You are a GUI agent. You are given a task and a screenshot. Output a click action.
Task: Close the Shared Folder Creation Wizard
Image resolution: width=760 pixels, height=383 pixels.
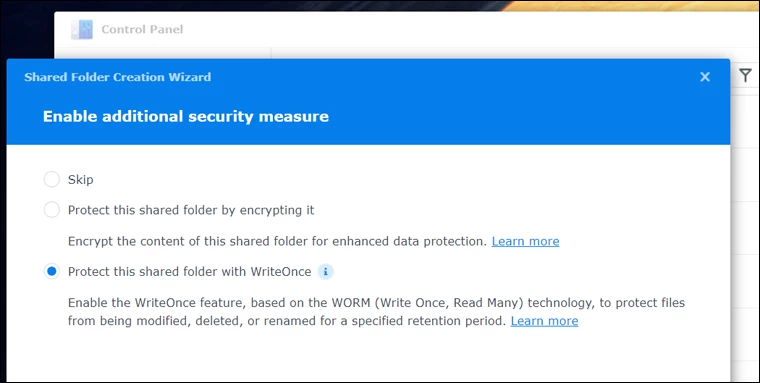(705, 77)
